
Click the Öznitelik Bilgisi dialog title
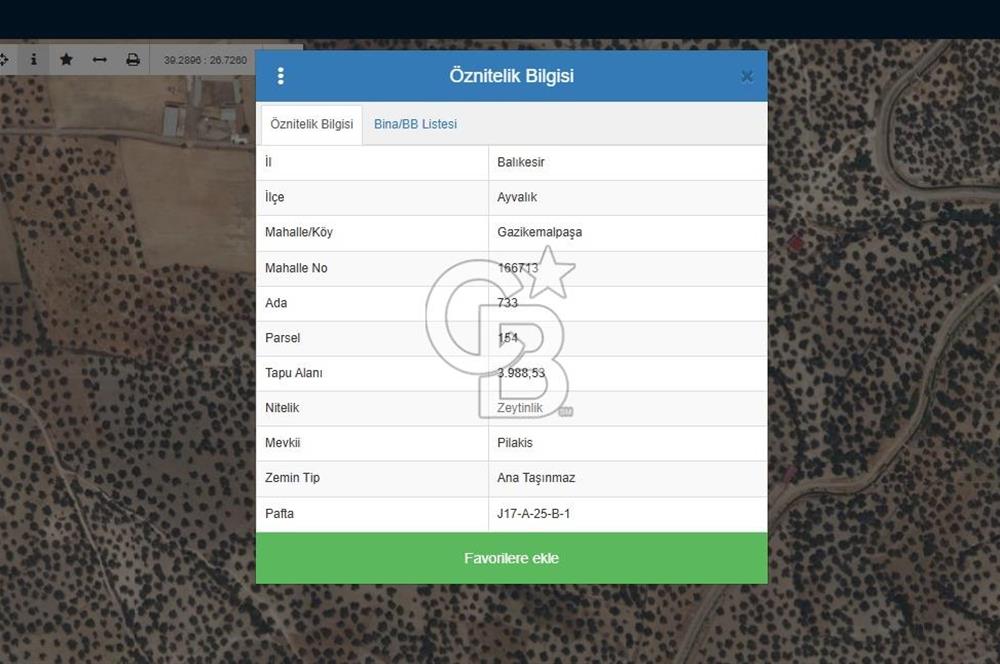click(511, 76)
